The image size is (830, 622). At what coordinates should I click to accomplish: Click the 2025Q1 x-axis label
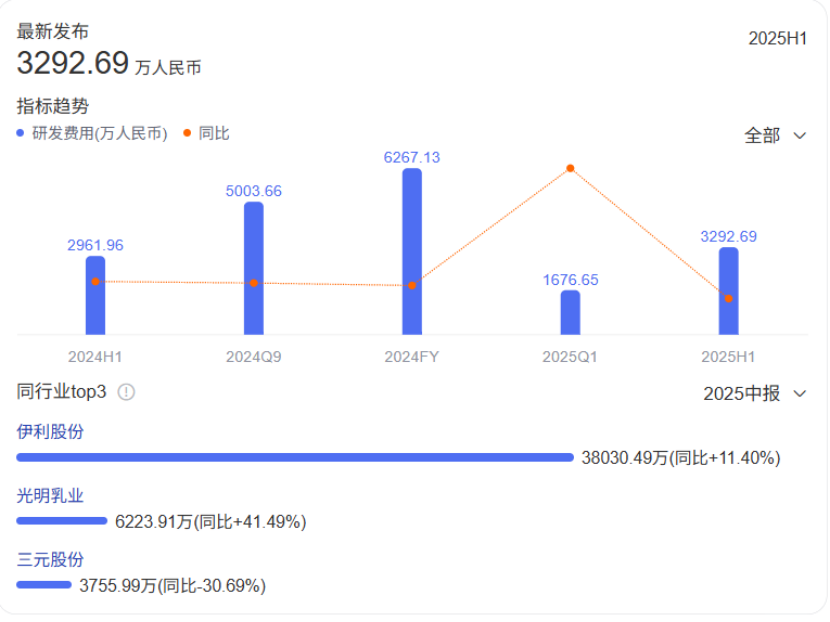(x=570, y=356)
